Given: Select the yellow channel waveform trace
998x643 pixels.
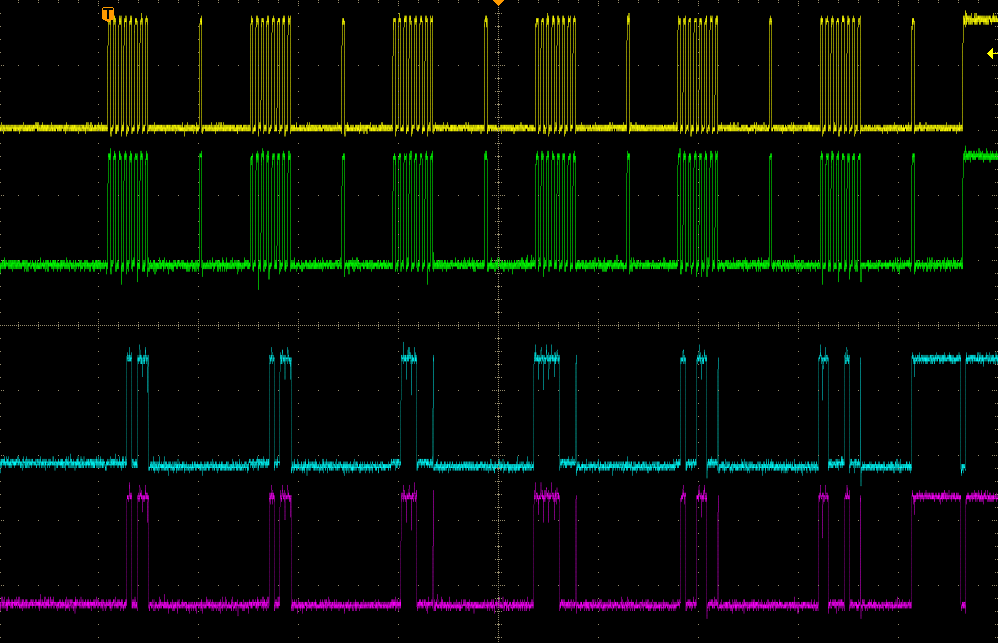Looking at the screenshot, I should pyautogui.click(x=499, y=73).
